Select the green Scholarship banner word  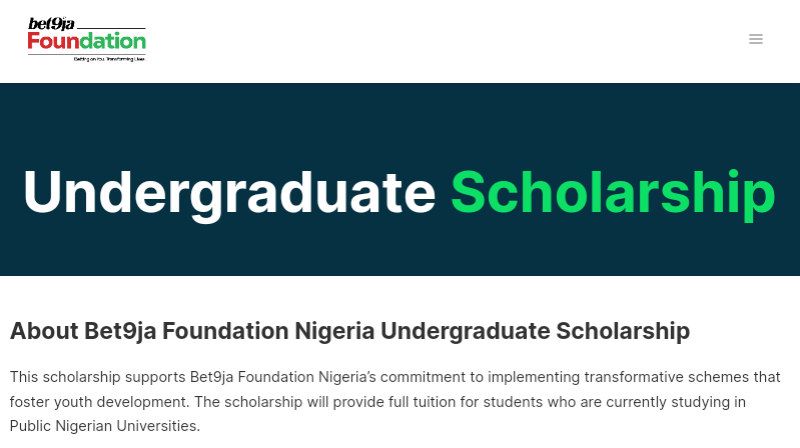(x=613, y=192)
